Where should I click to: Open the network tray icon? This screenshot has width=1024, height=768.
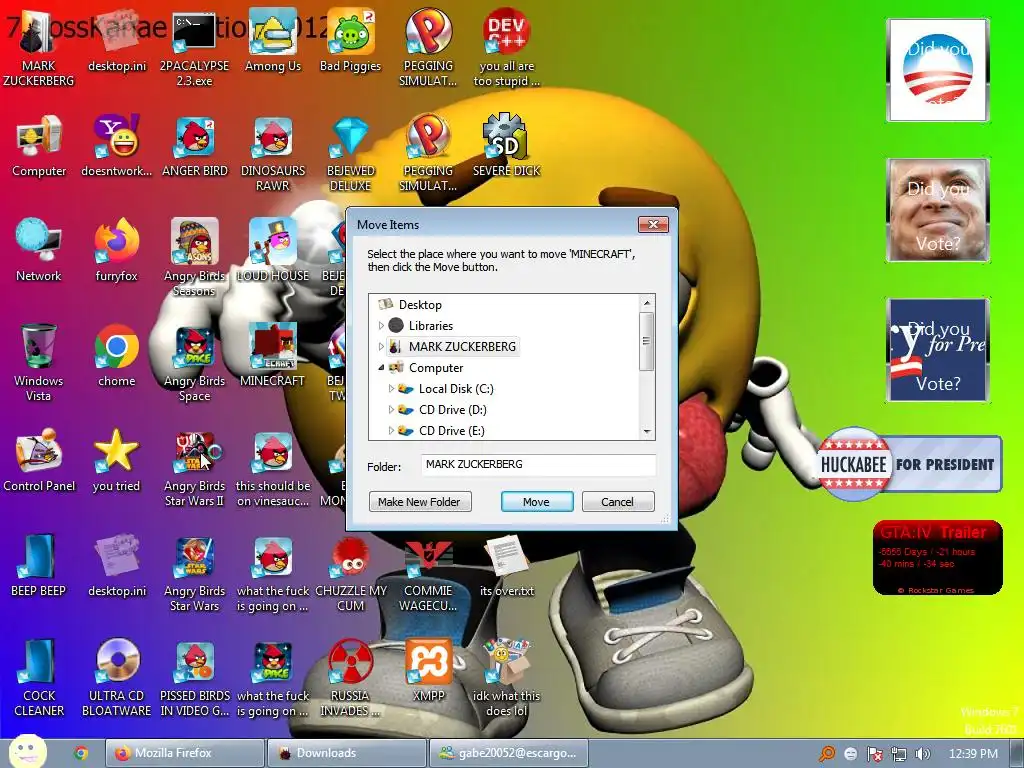899,754
